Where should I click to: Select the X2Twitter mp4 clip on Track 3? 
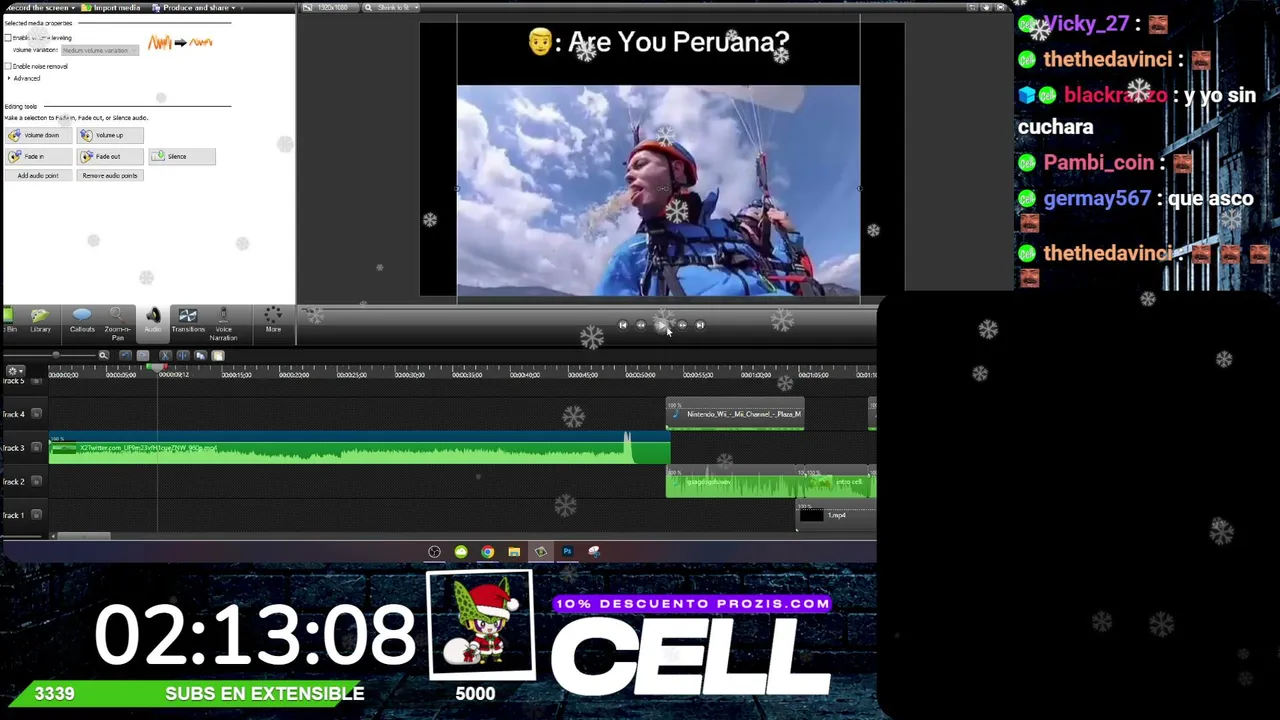pyautogui.click(x=360, y=448)
